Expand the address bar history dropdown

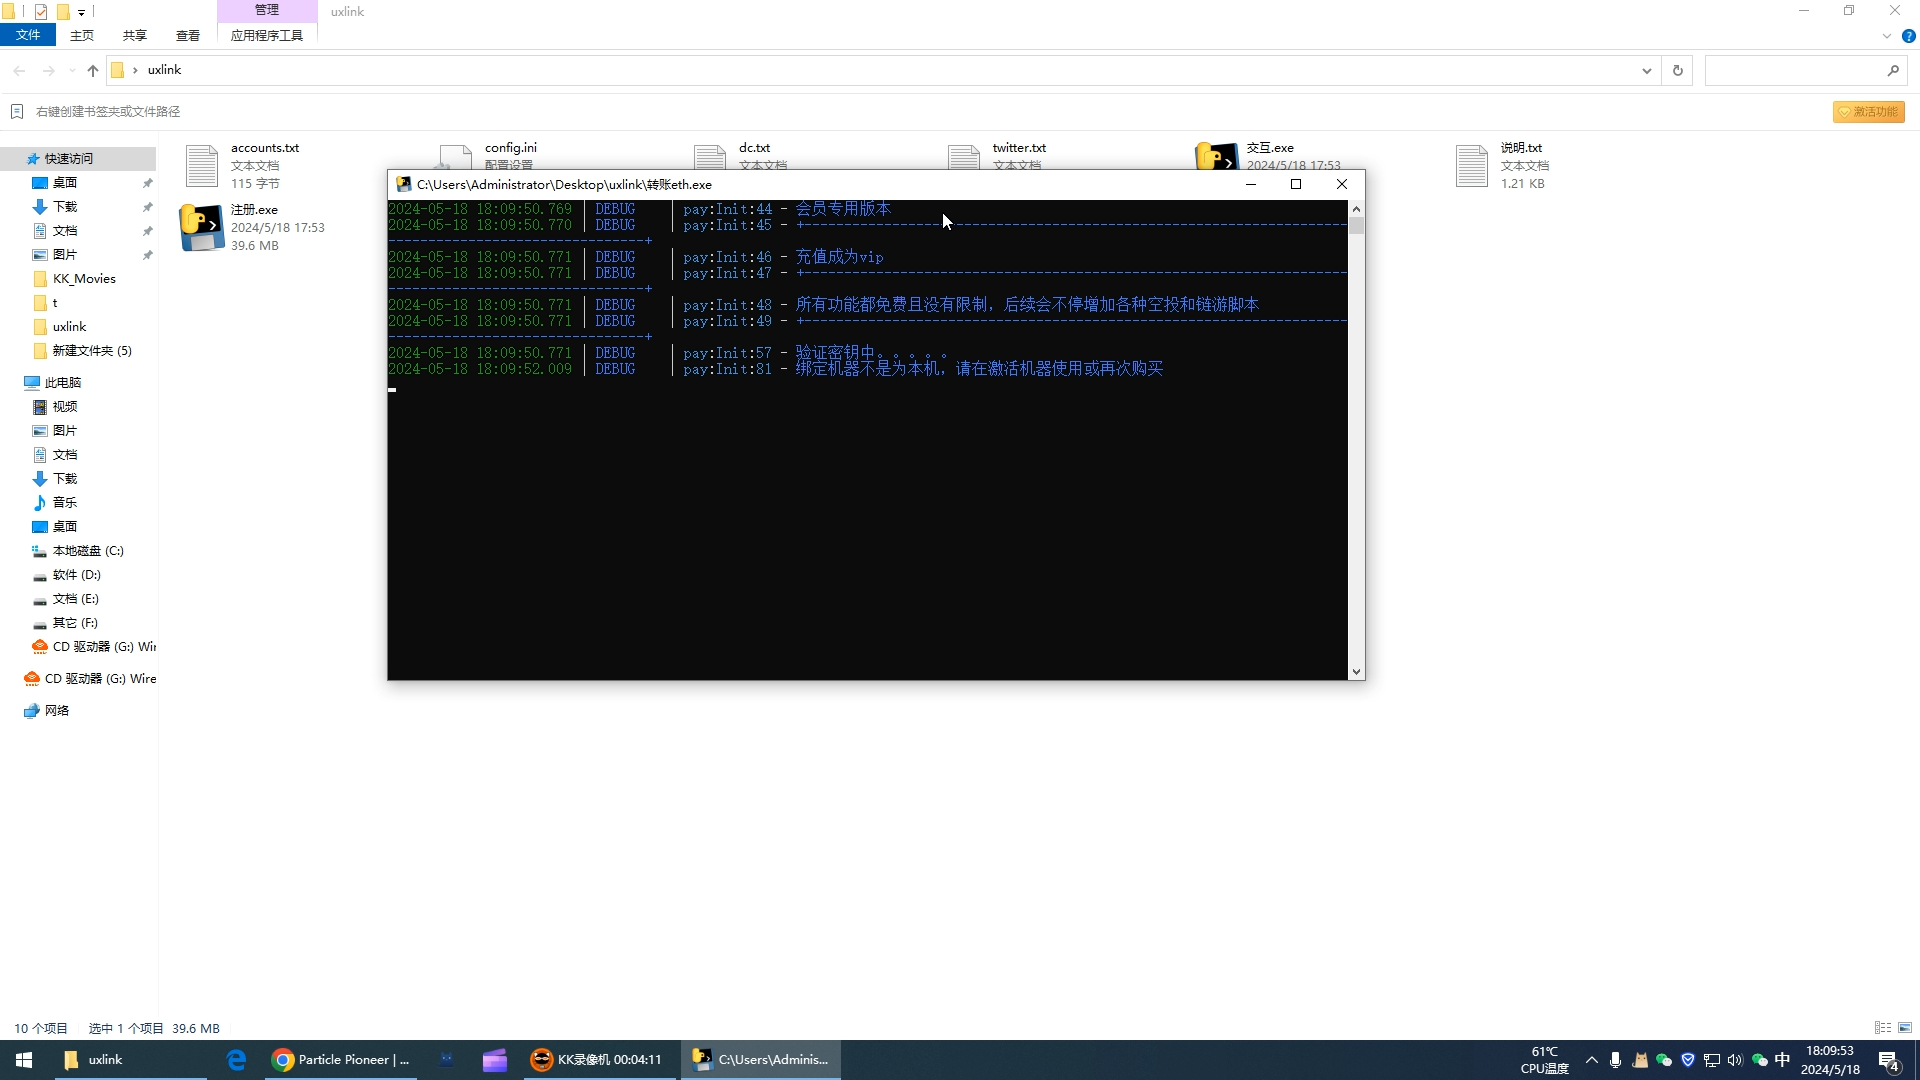coord(1646,70)
